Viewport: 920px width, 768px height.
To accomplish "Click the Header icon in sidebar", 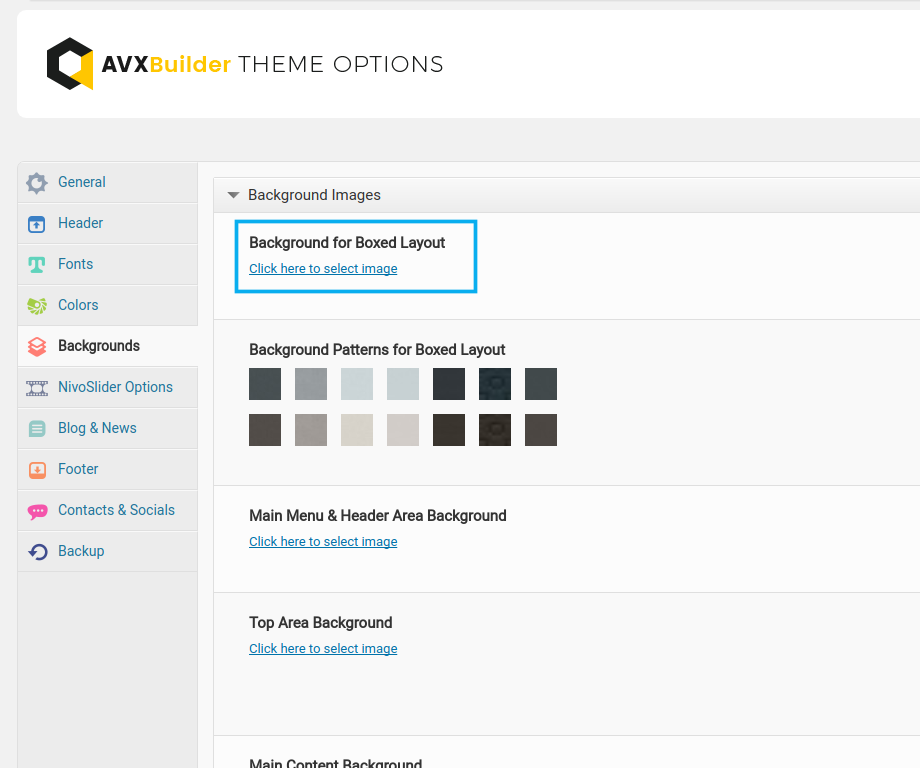I will (37, 224).
